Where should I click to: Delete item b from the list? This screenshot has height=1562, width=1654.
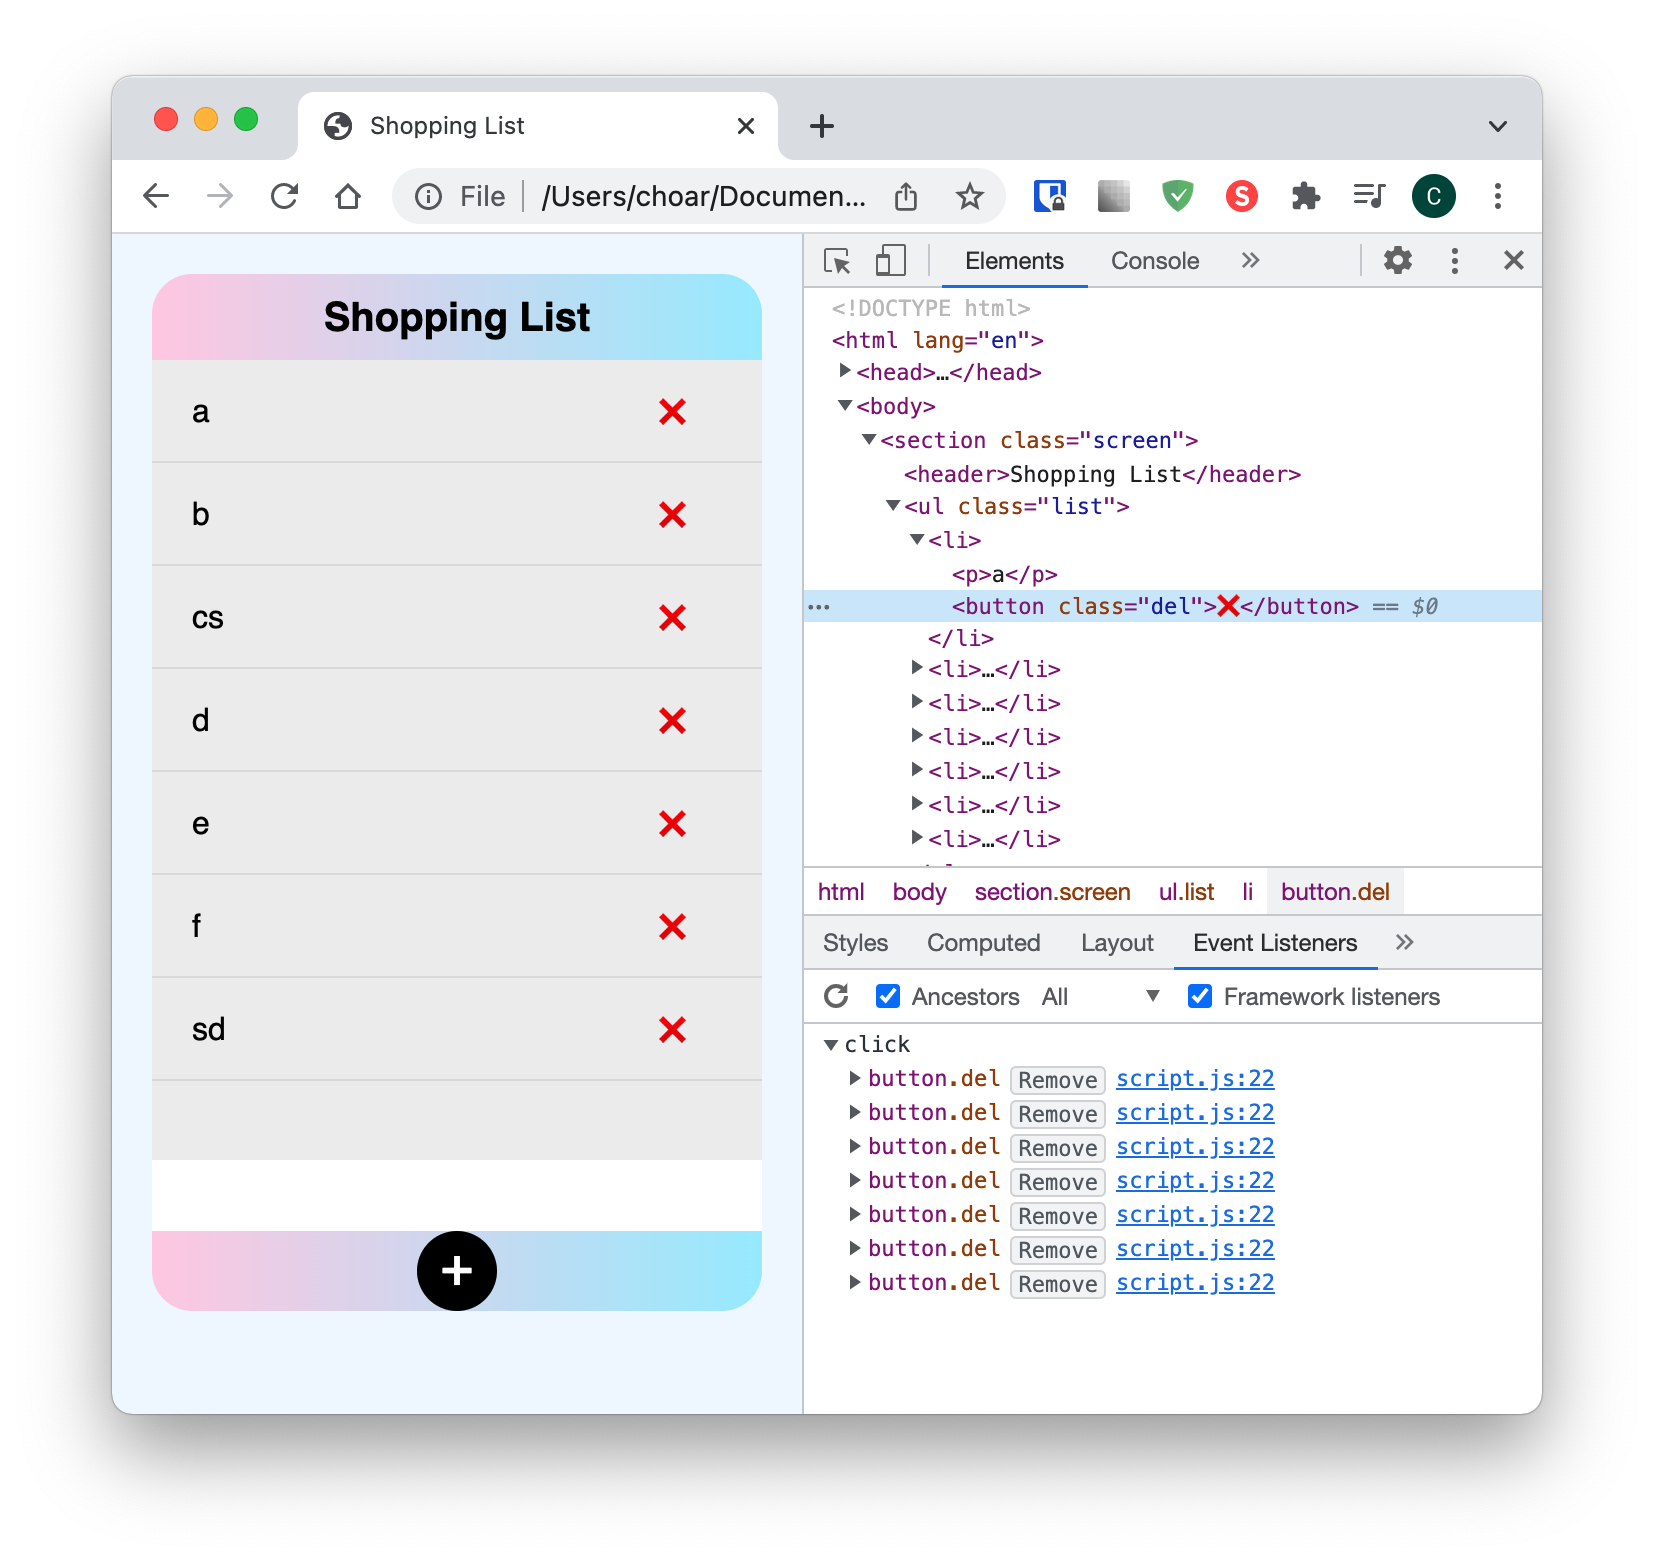click(x=673, y=515)
